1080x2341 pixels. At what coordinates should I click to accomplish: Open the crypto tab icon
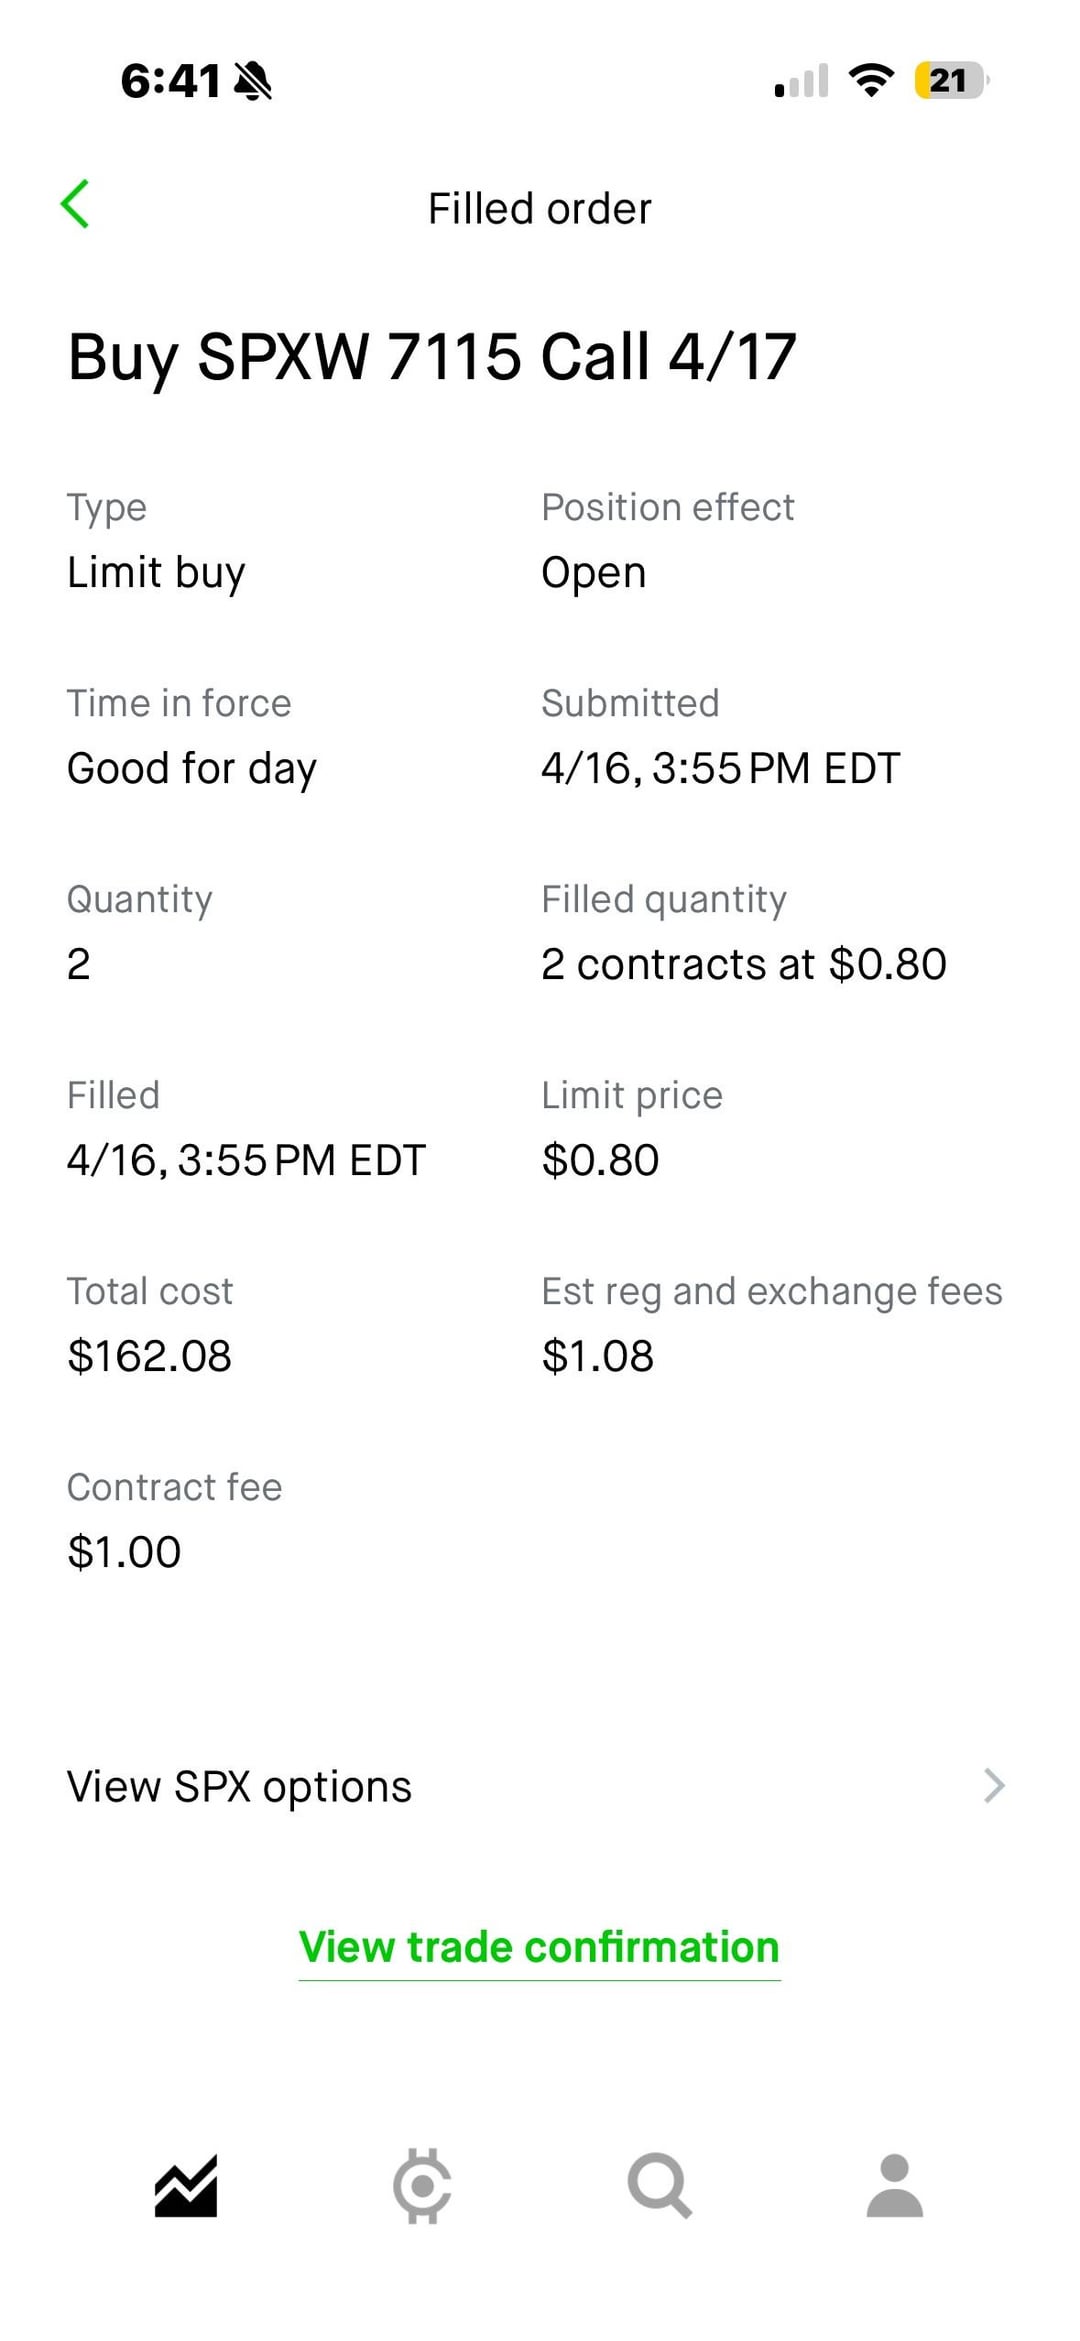click(422, 2185)
